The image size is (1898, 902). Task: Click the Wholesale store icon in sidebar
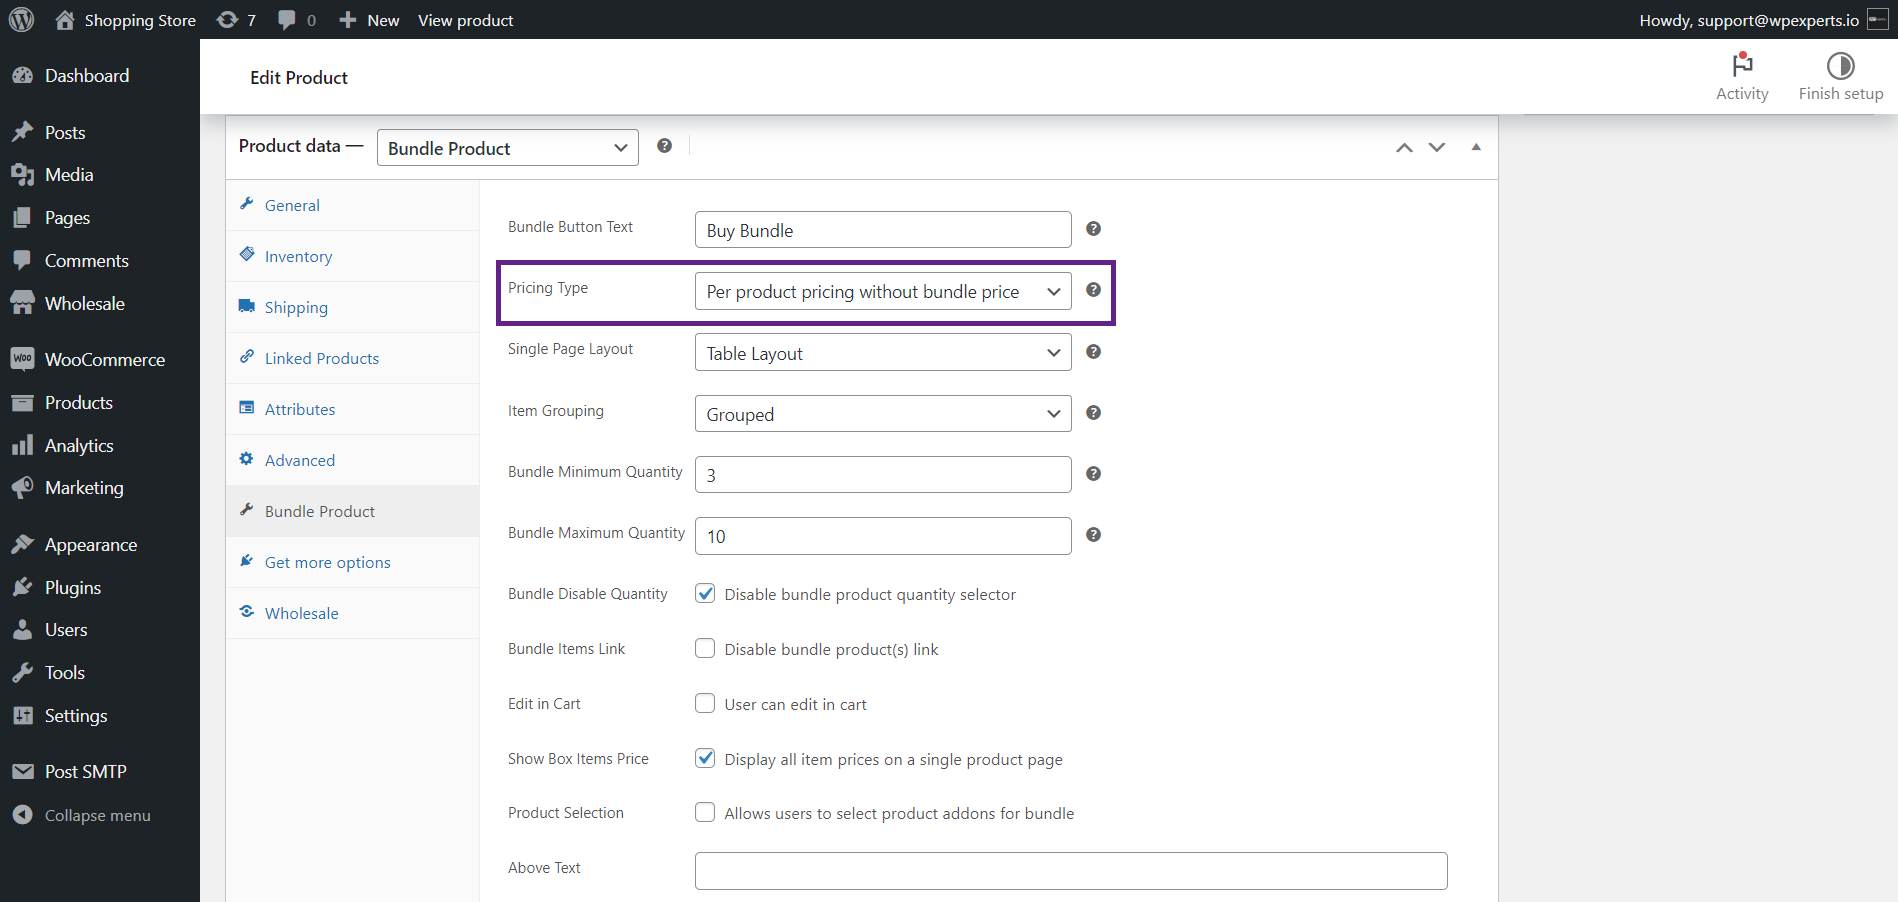point(22,303)
